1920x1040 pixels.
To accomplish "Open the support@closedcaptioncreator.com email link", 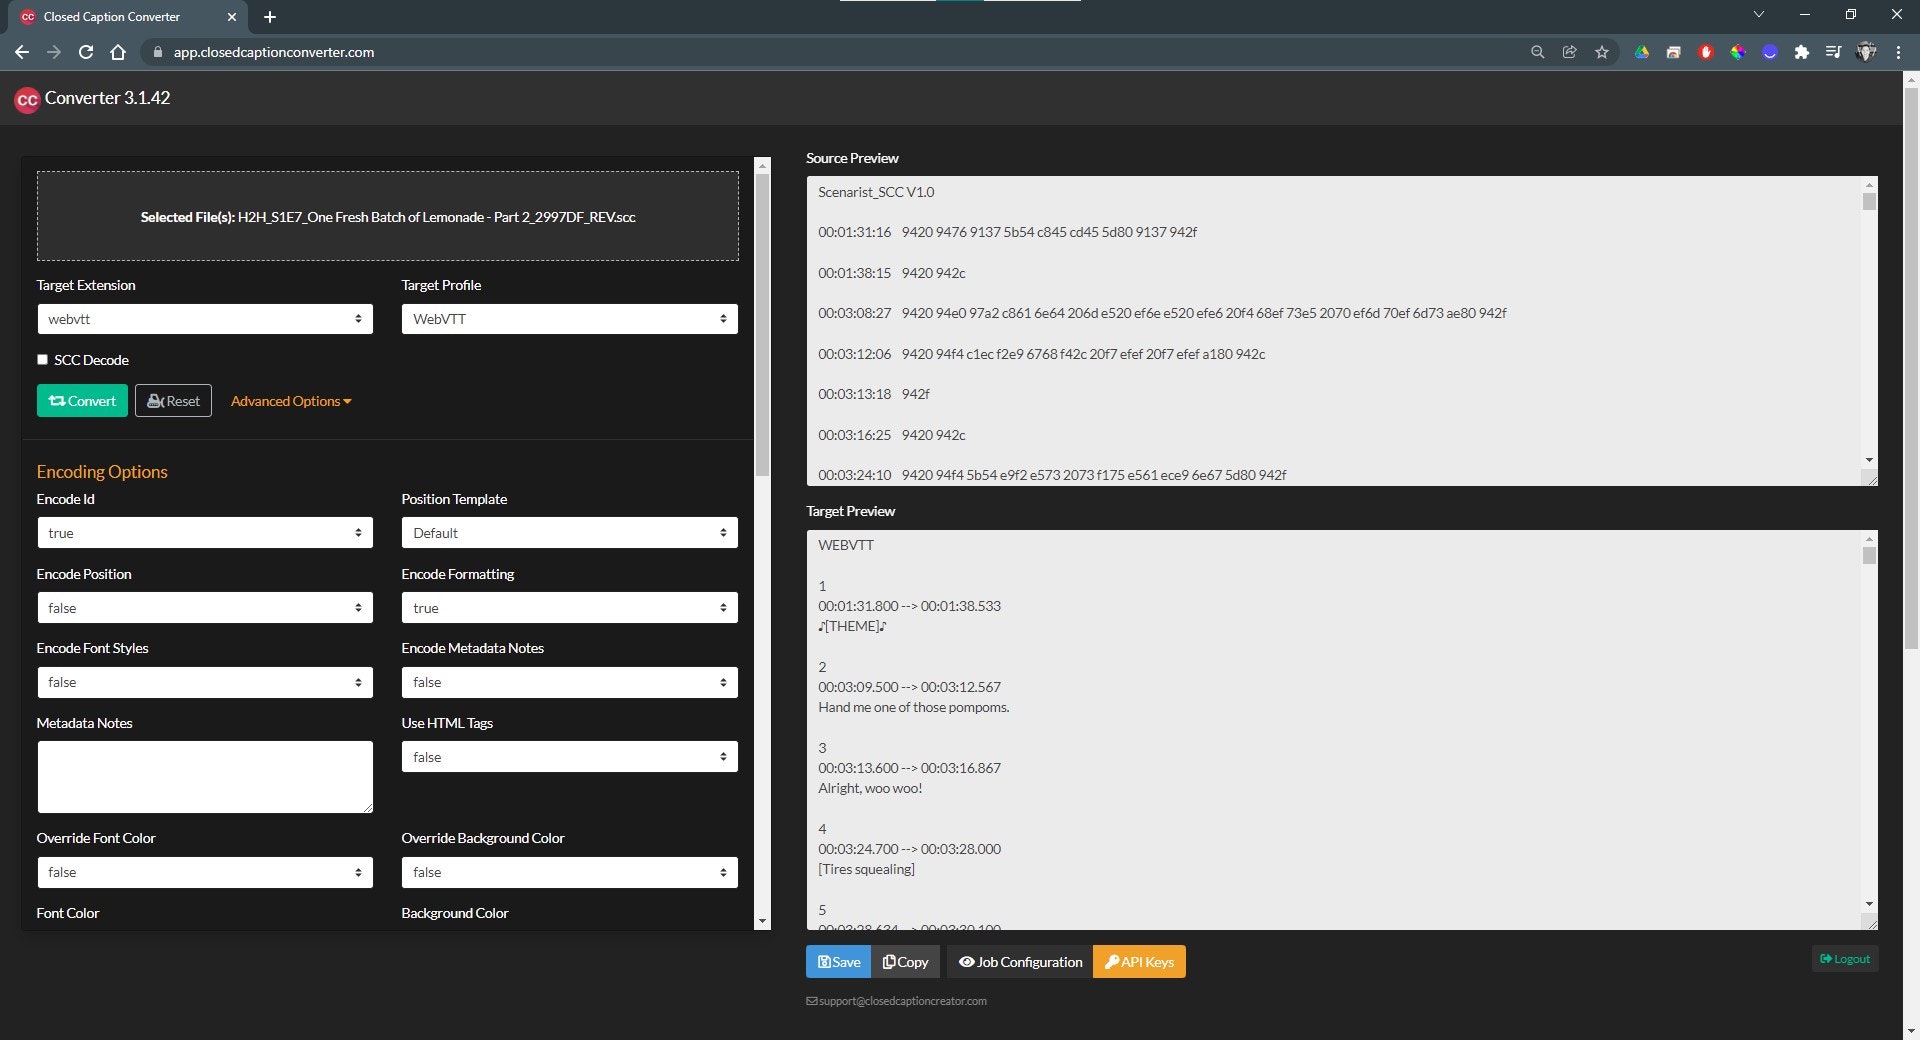I will 897,1001.
